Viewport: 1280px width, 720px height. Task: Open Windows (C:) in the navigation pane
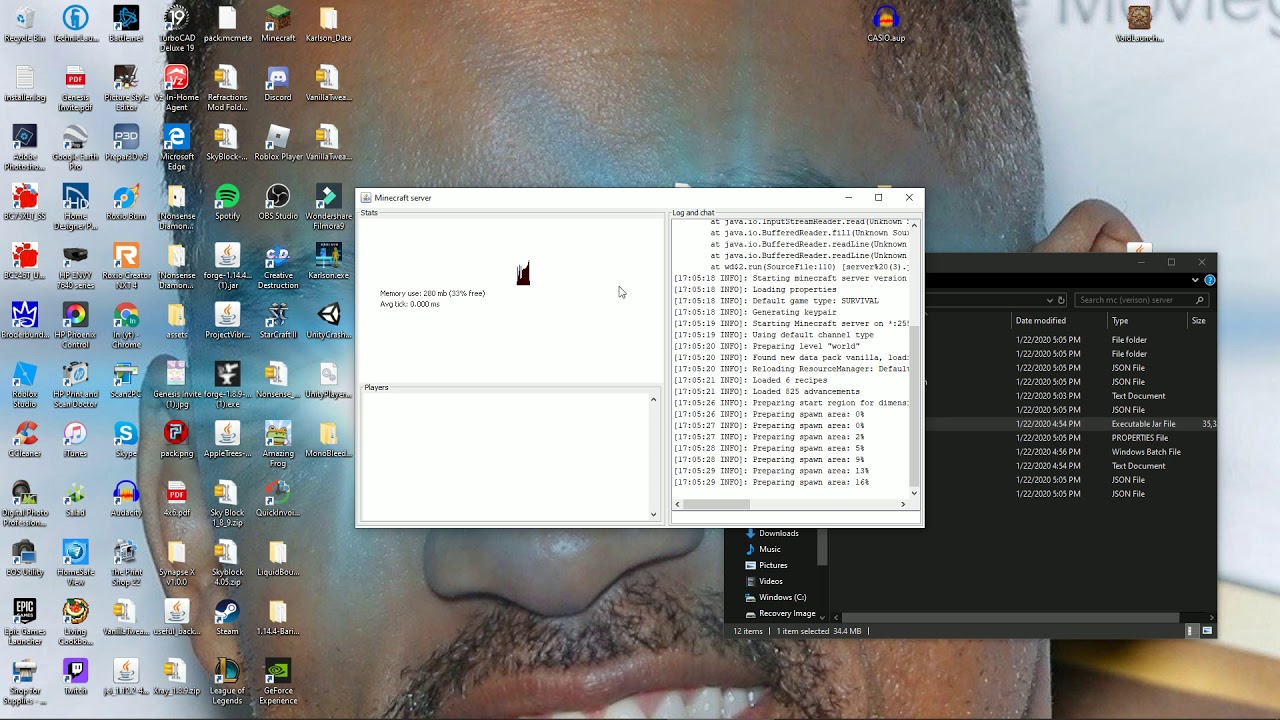pyautogui.click(x=782, y=597)
